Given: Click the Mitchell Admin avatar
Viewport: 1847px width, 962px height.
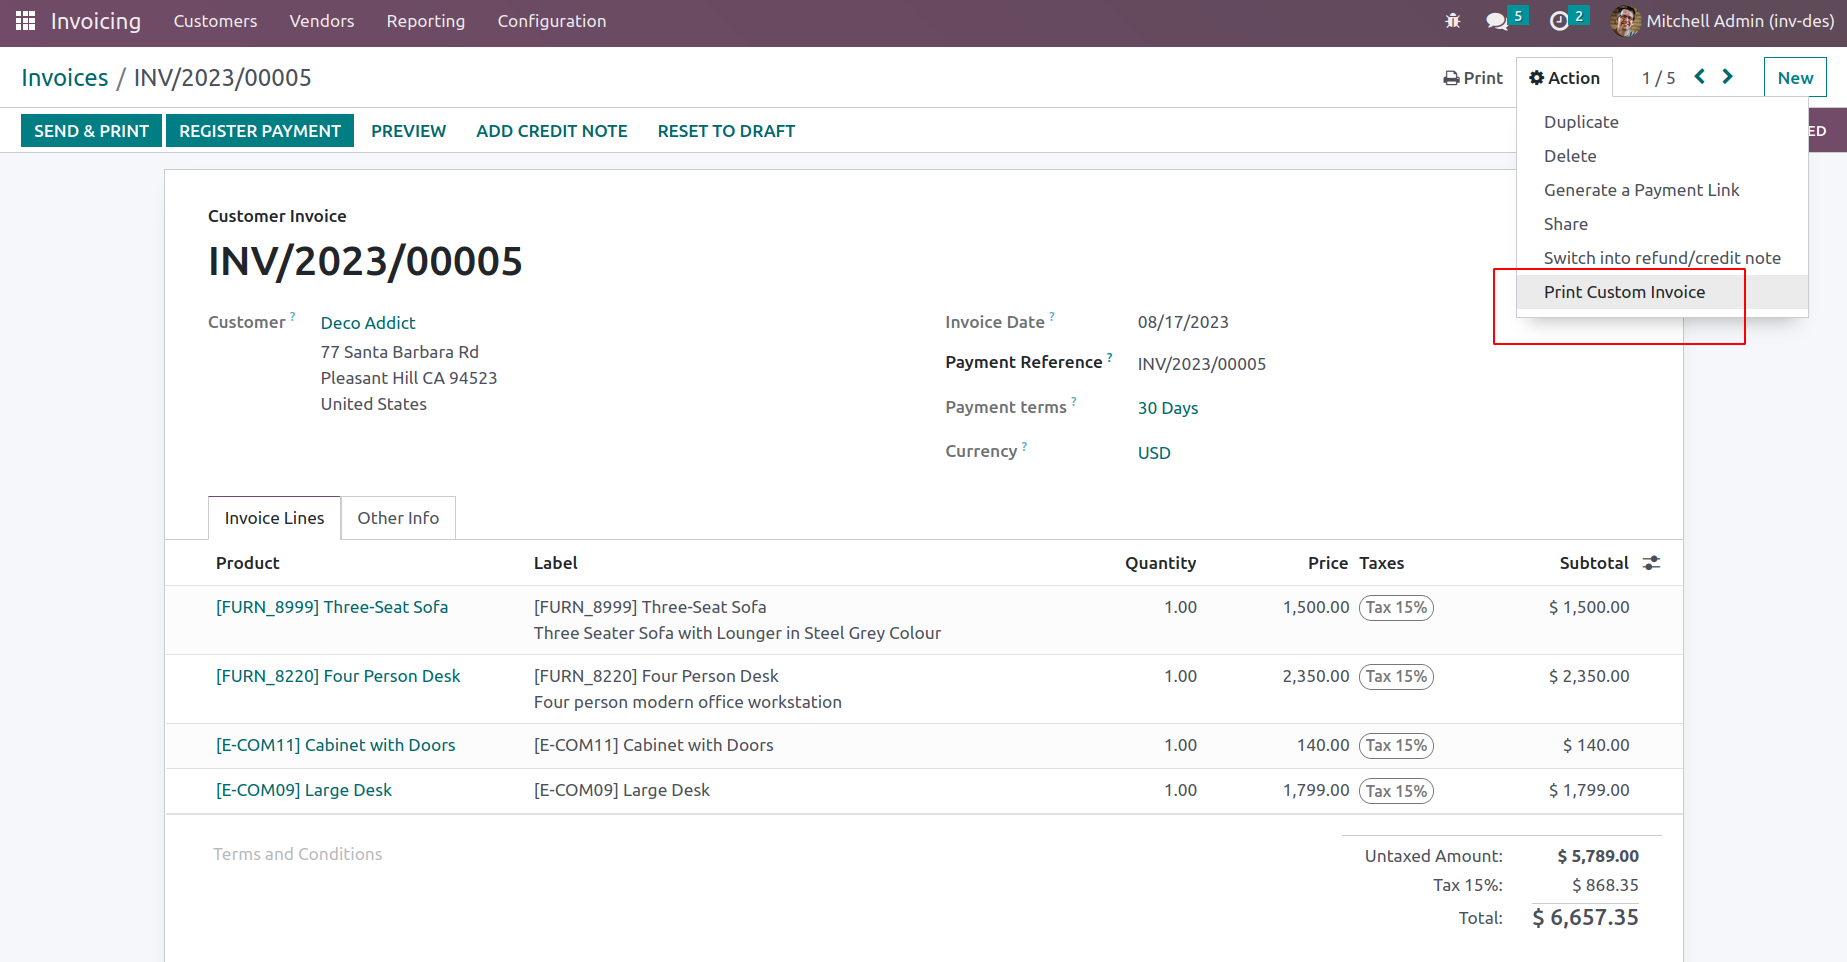Looking at the screenshot, I should tap(1625, 21).
